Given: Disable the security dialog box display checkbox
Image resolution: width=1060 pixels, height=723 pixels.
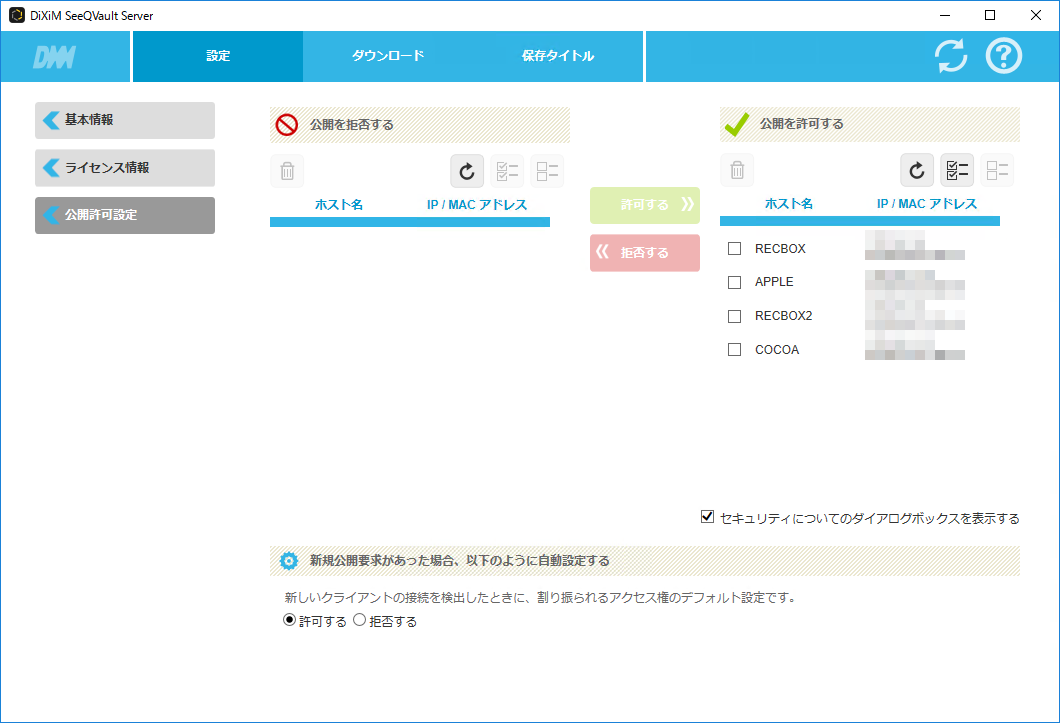Looking at the screenshot, I should point(706,518).
